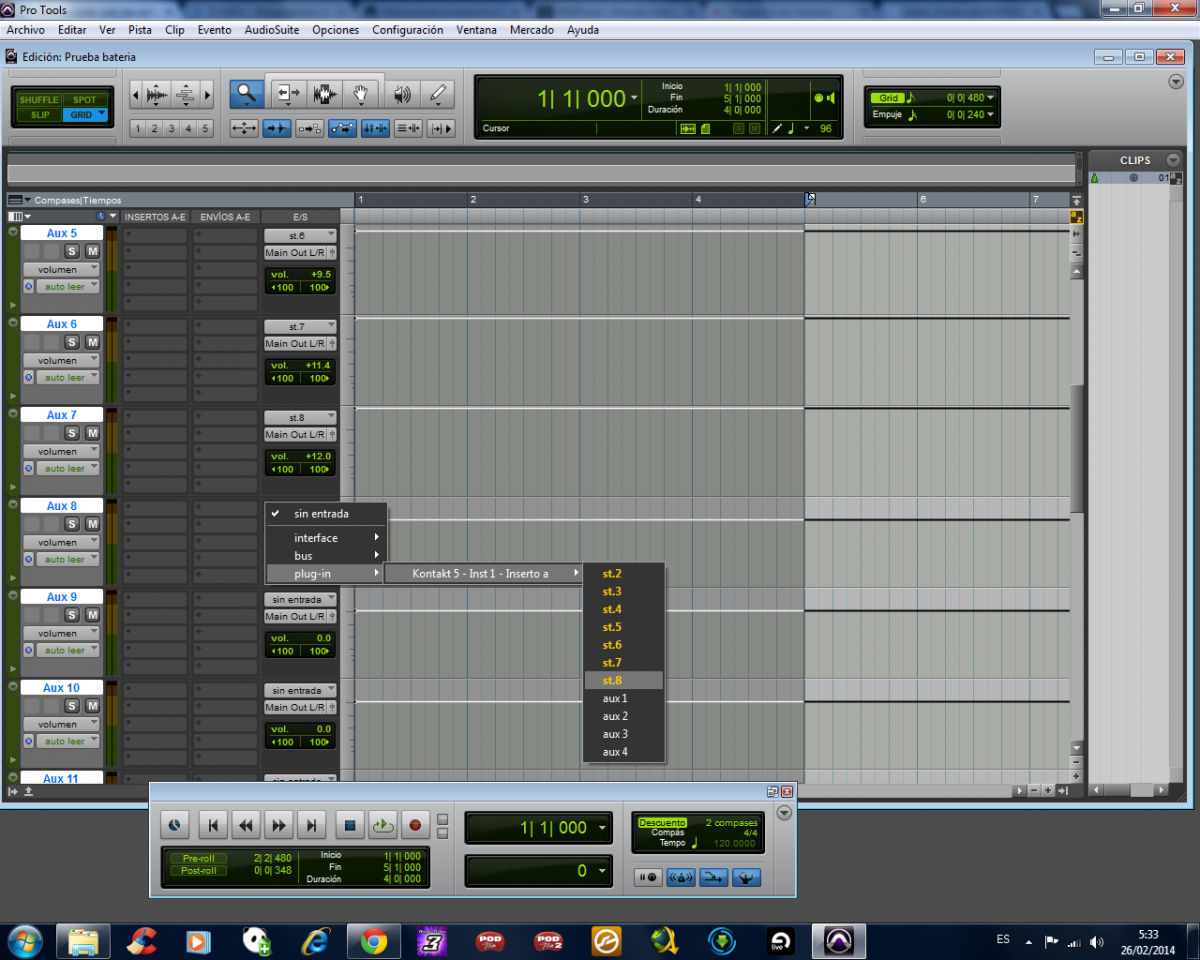Open the Pista menu
Viewport: 1200px width, 960px height.
point(140,30)
